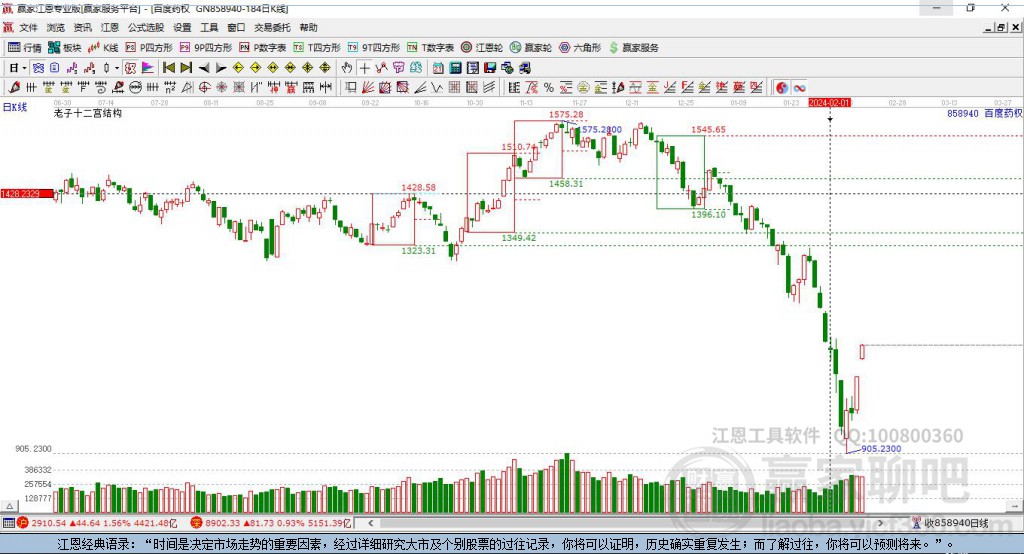
Task: Select the Gann fan lines tool
Action: [368, 88]
